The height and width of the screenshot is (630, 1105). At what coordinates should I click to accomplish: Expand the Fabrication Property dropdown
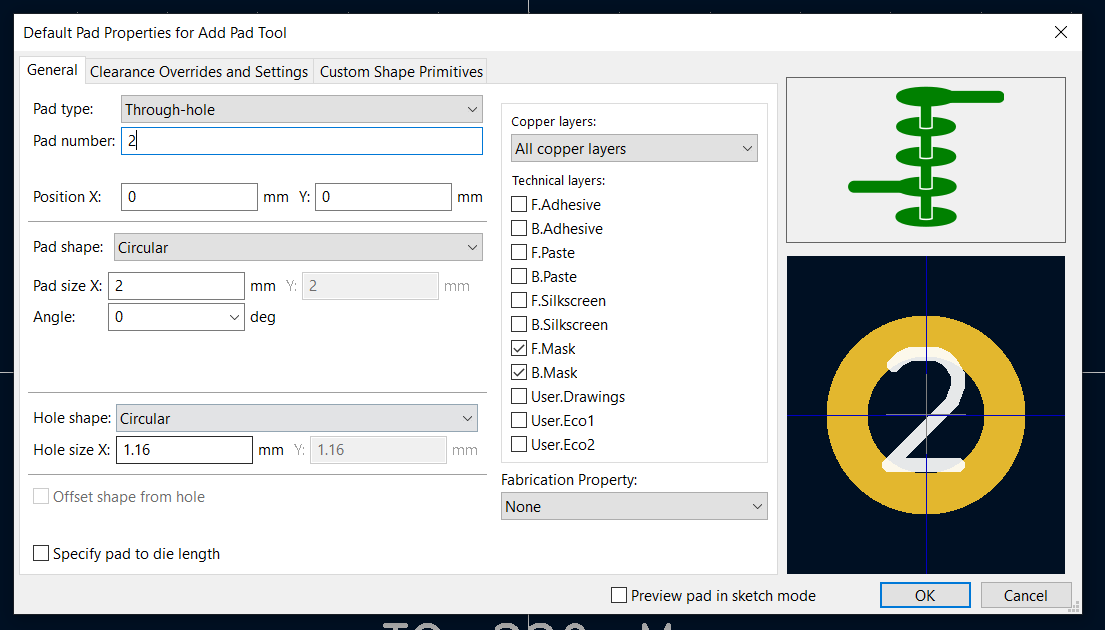click(634, 507)
